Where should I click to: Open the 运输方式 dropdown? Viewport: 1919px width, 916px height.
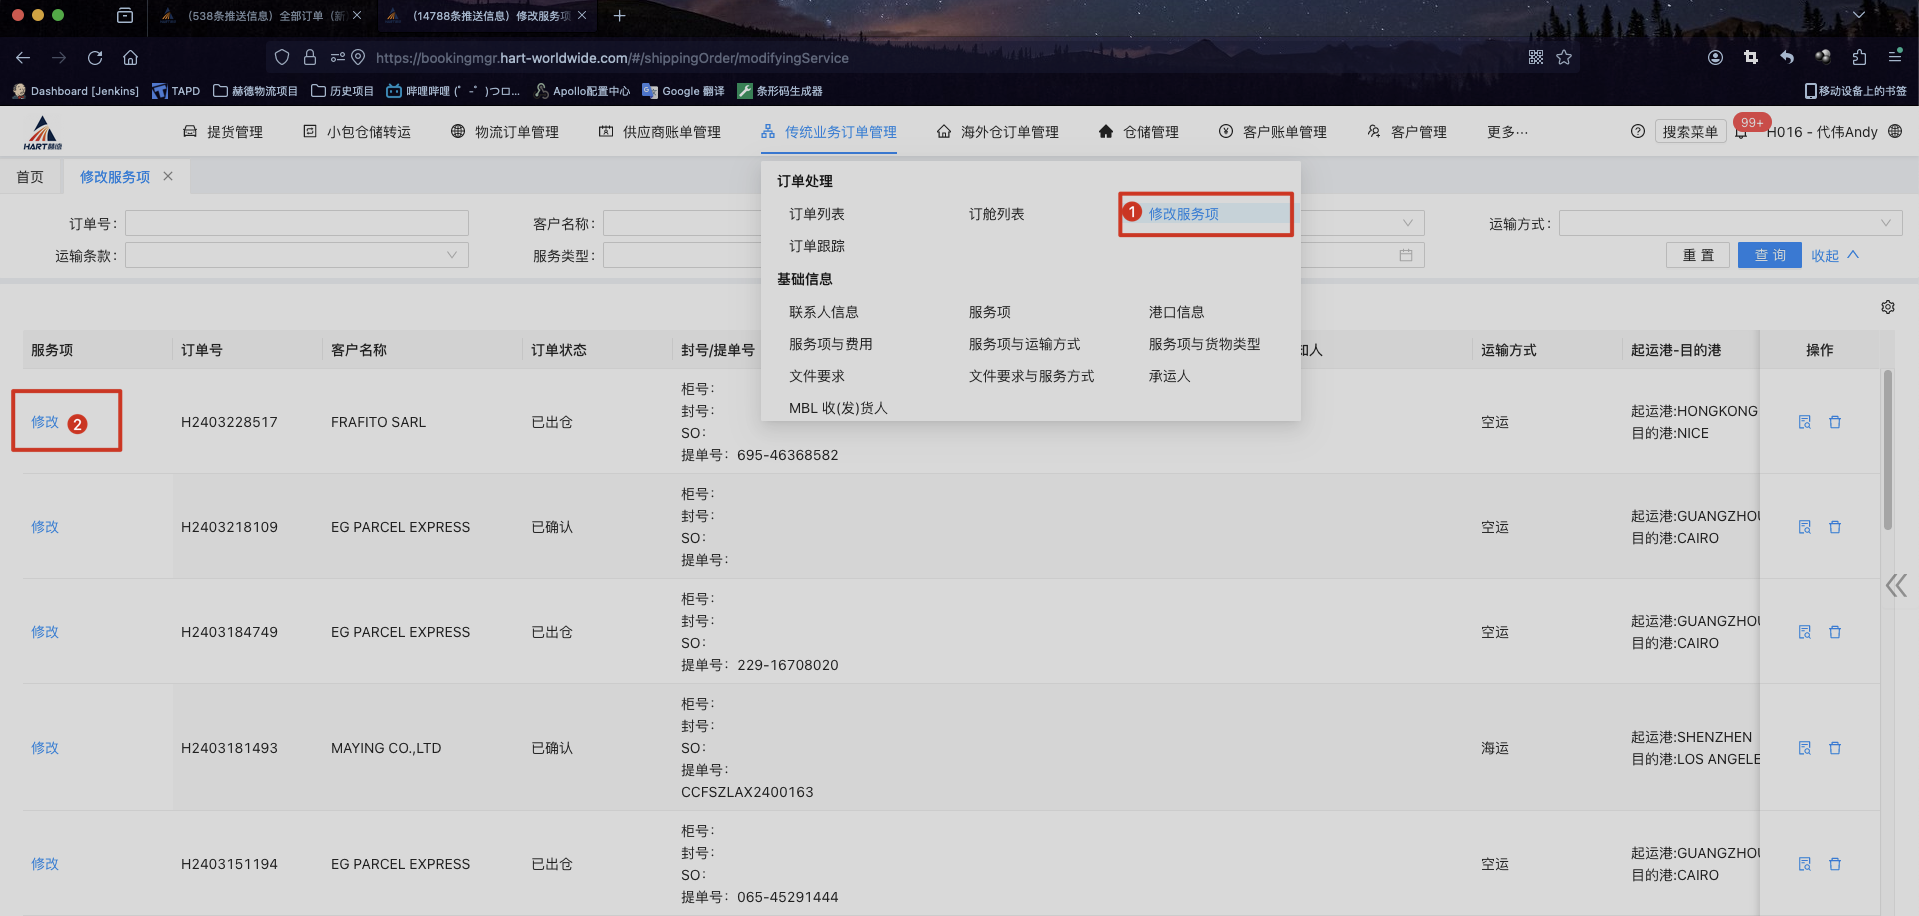(1730, 222)
